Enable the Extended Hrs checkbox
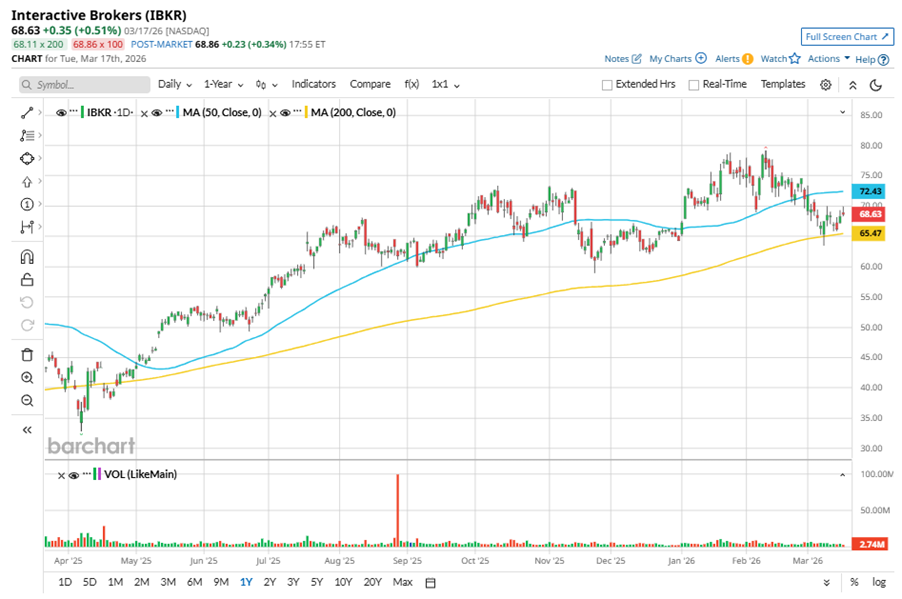Viewport: 902px width, 599px height. click(607, 85)
